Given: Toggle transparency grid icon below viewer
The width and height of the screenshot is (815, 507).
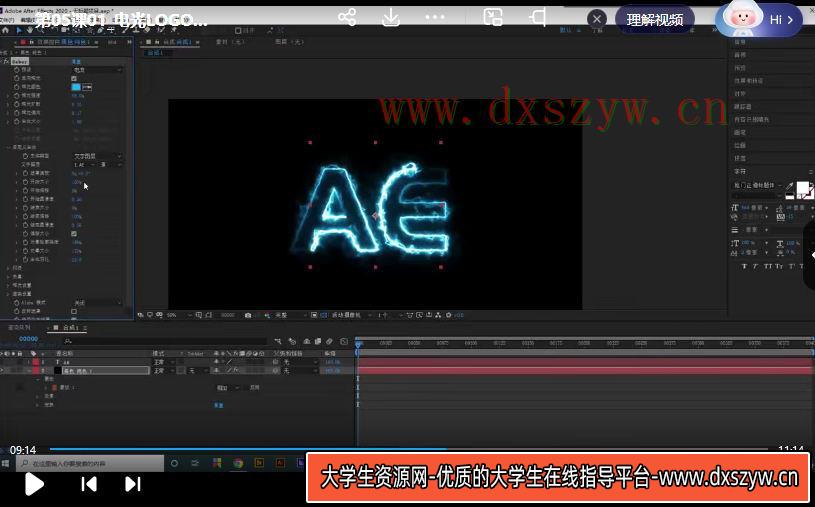Looking at the screenshot, I should click(x=323, y=315).
